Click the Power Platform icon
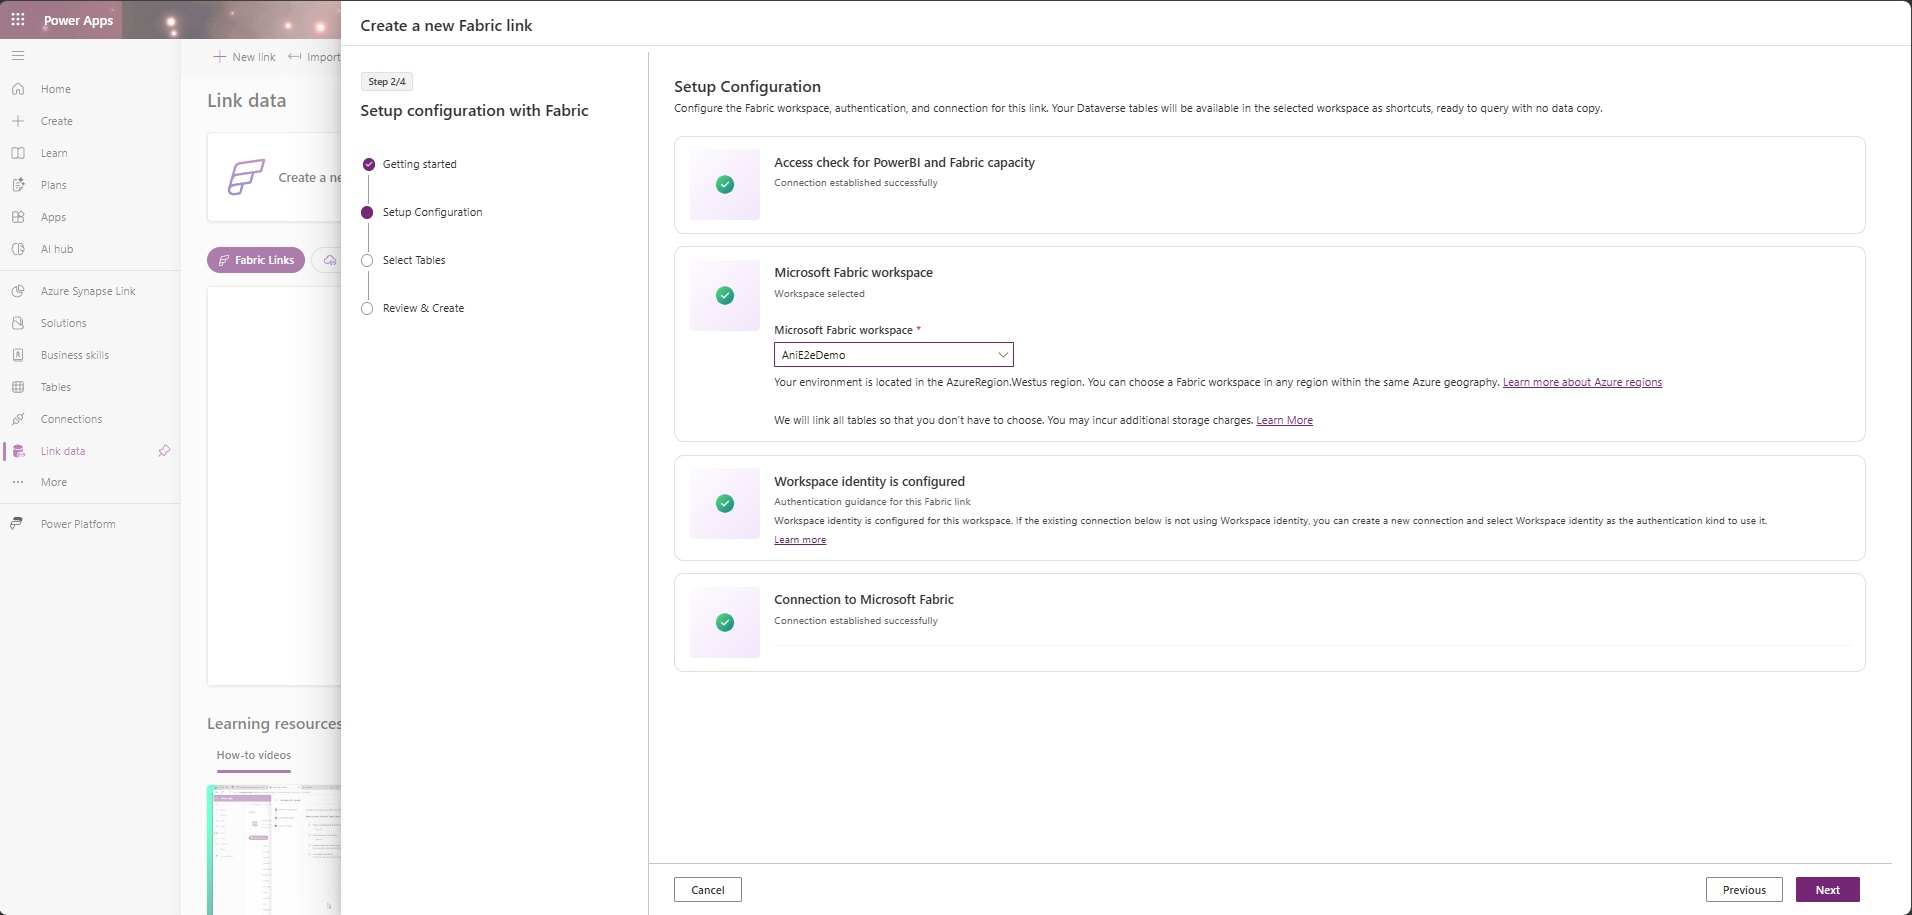The height and width of the screenshot is (915, 1912). 18,524
